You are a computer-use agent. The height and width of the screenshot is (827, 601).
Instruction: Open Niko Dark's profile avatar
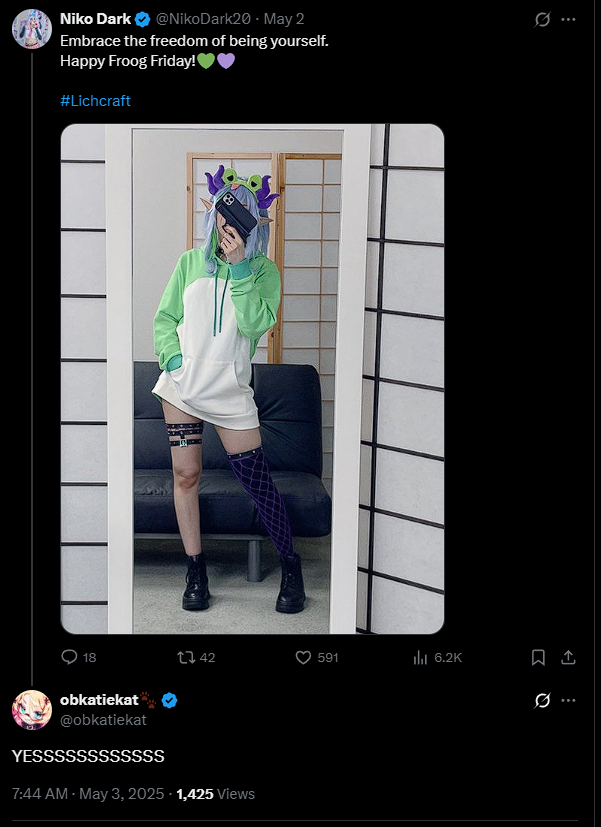[32, 29]
